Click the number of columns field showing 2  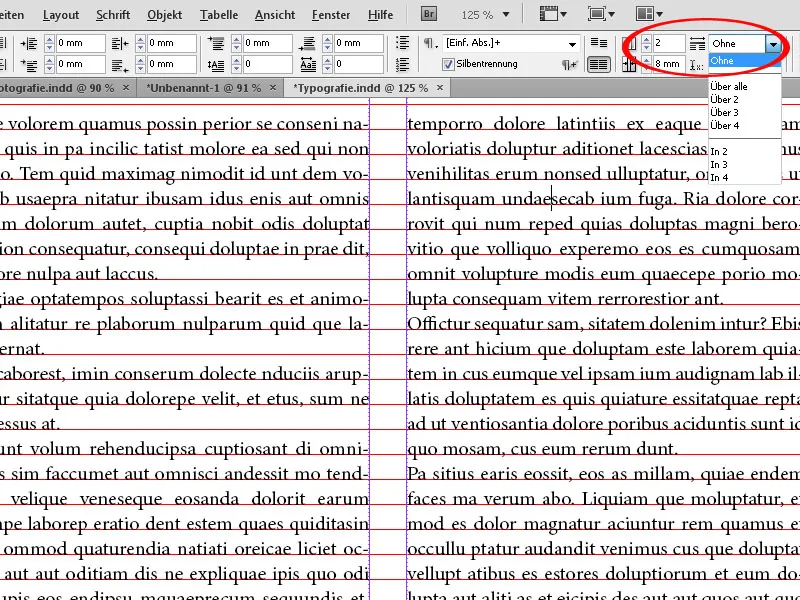tap(669, 43)
